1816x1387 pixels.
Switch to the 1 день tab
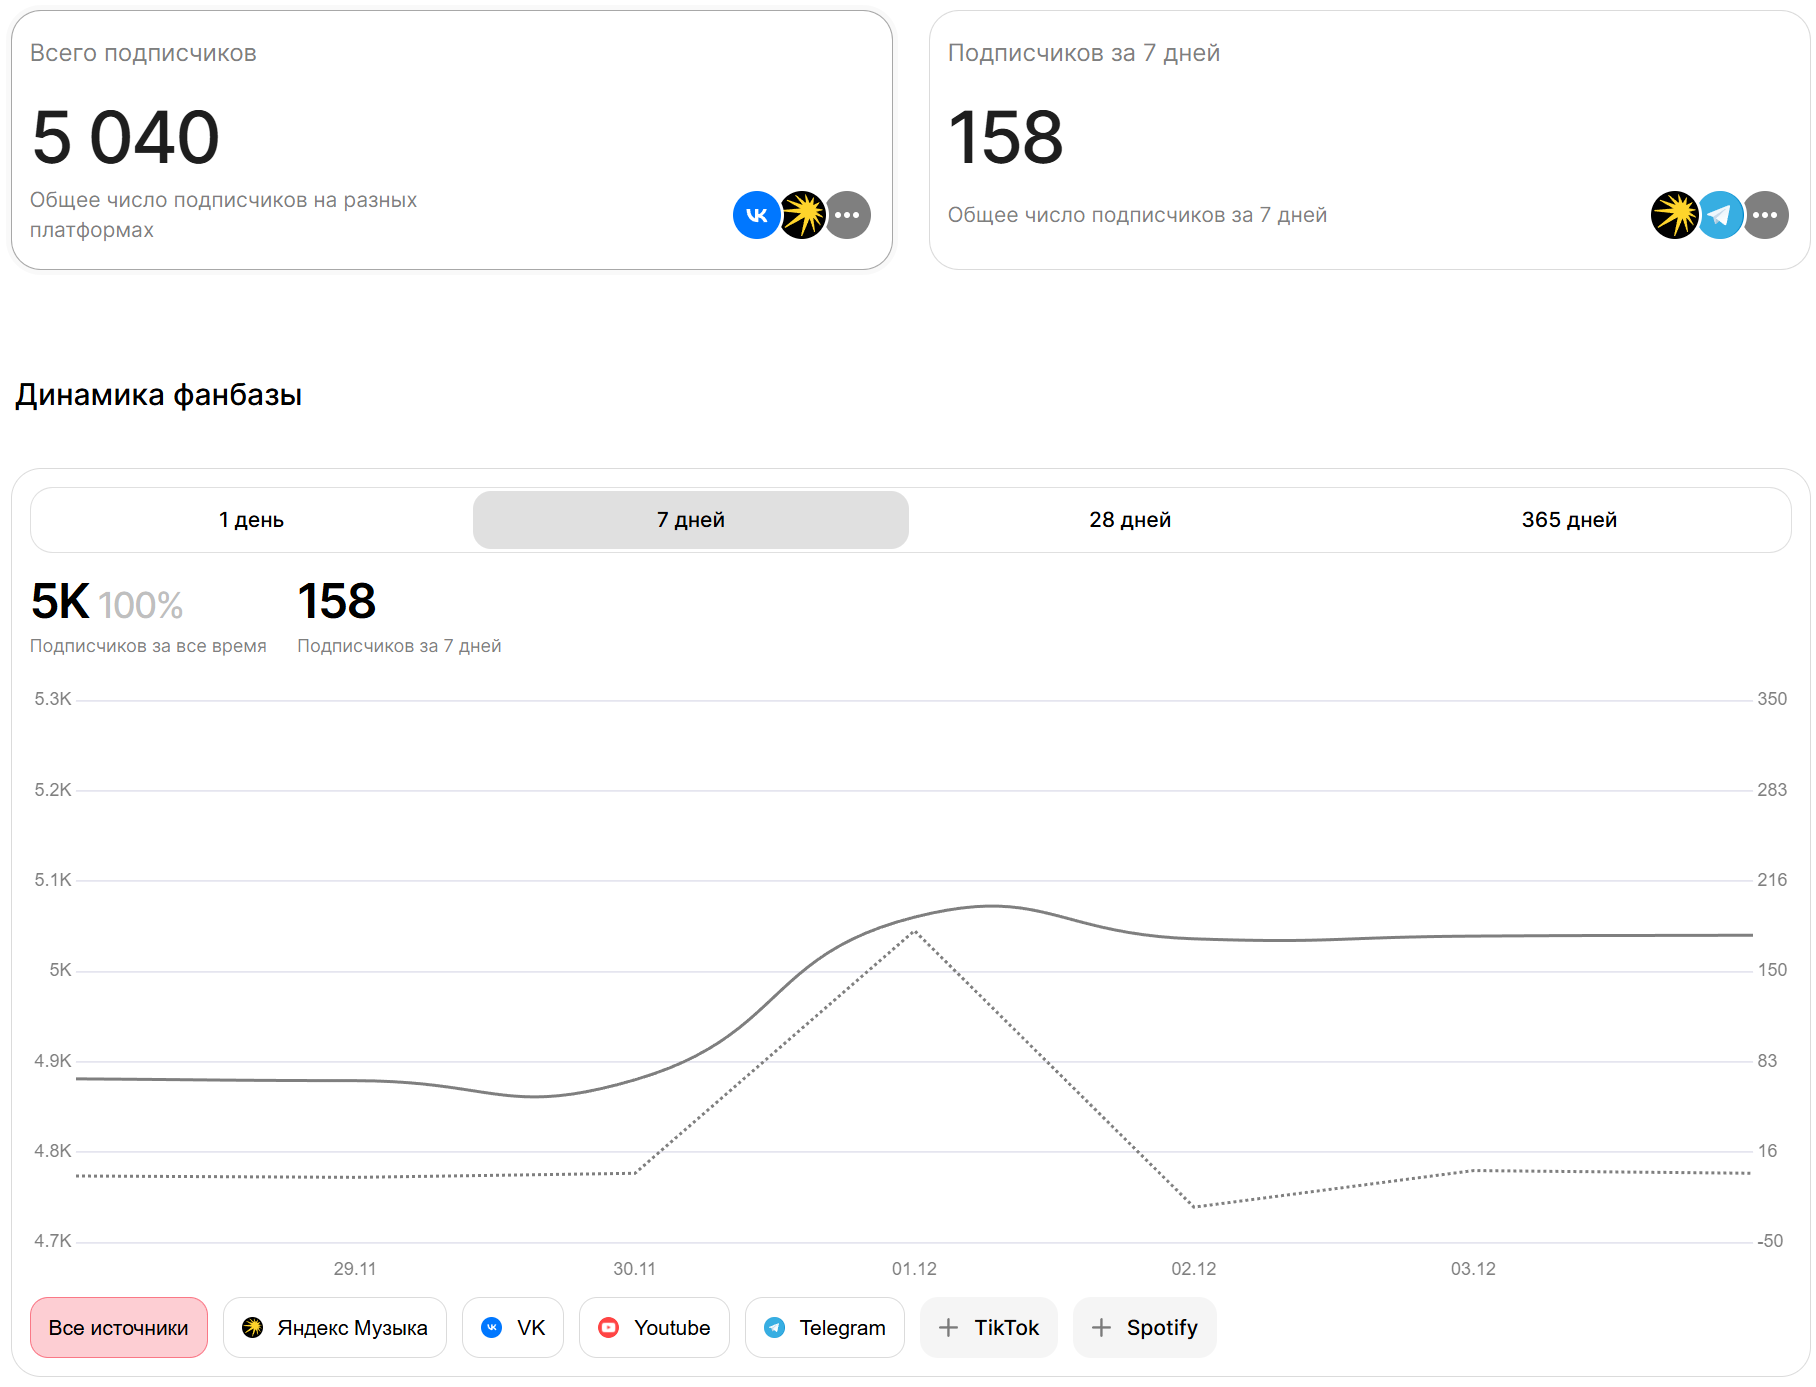point(251,520)
